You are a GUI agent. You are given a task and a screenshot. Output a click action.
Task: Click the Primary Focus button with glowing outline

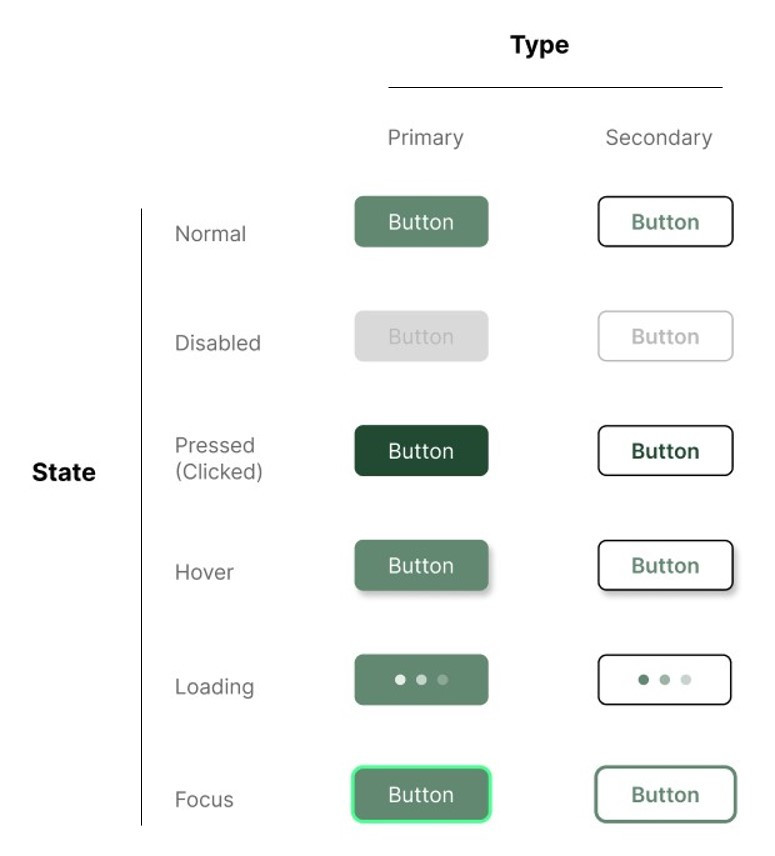click(421, 794)
